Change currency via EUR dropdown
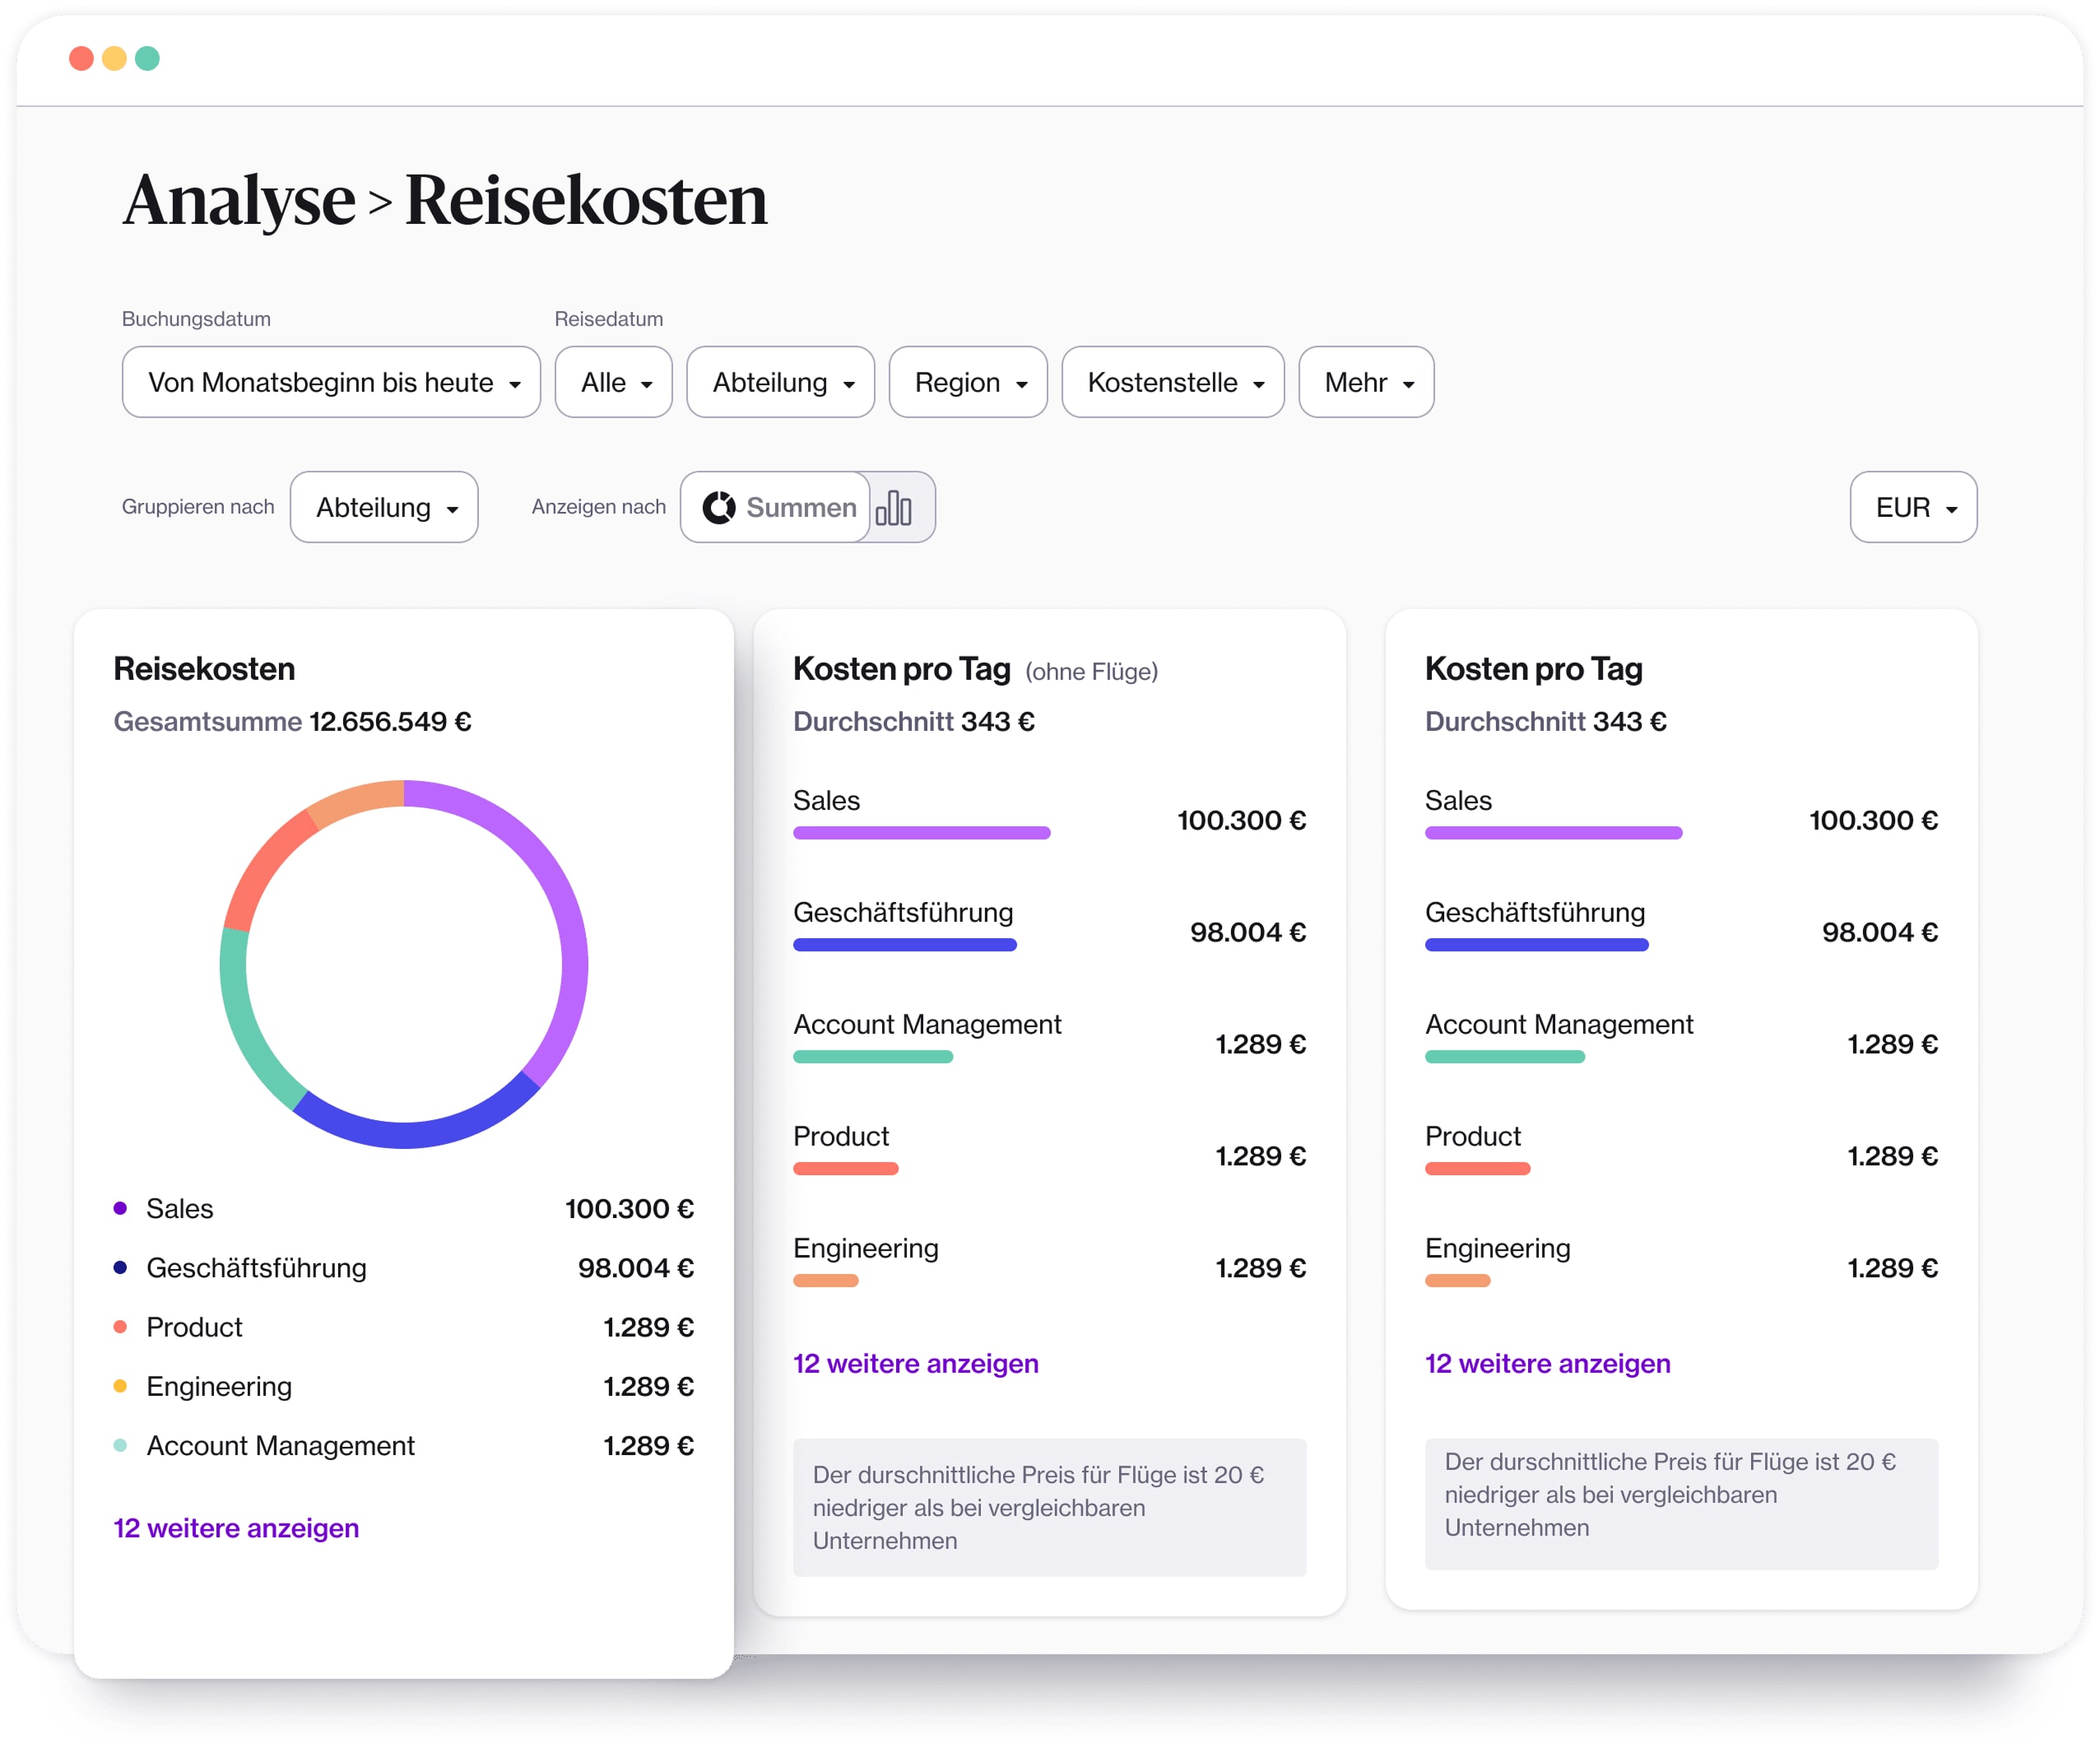Screen dimensions: 2100x1753 coord(1912,508)
